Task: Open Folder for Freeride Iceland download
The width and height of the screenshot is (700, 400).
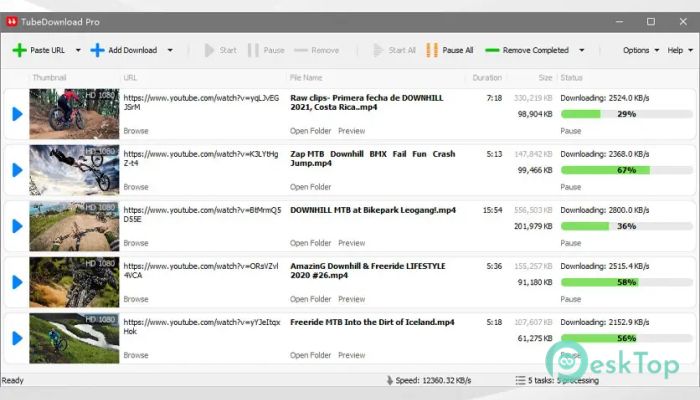Action: pos(310,355)
